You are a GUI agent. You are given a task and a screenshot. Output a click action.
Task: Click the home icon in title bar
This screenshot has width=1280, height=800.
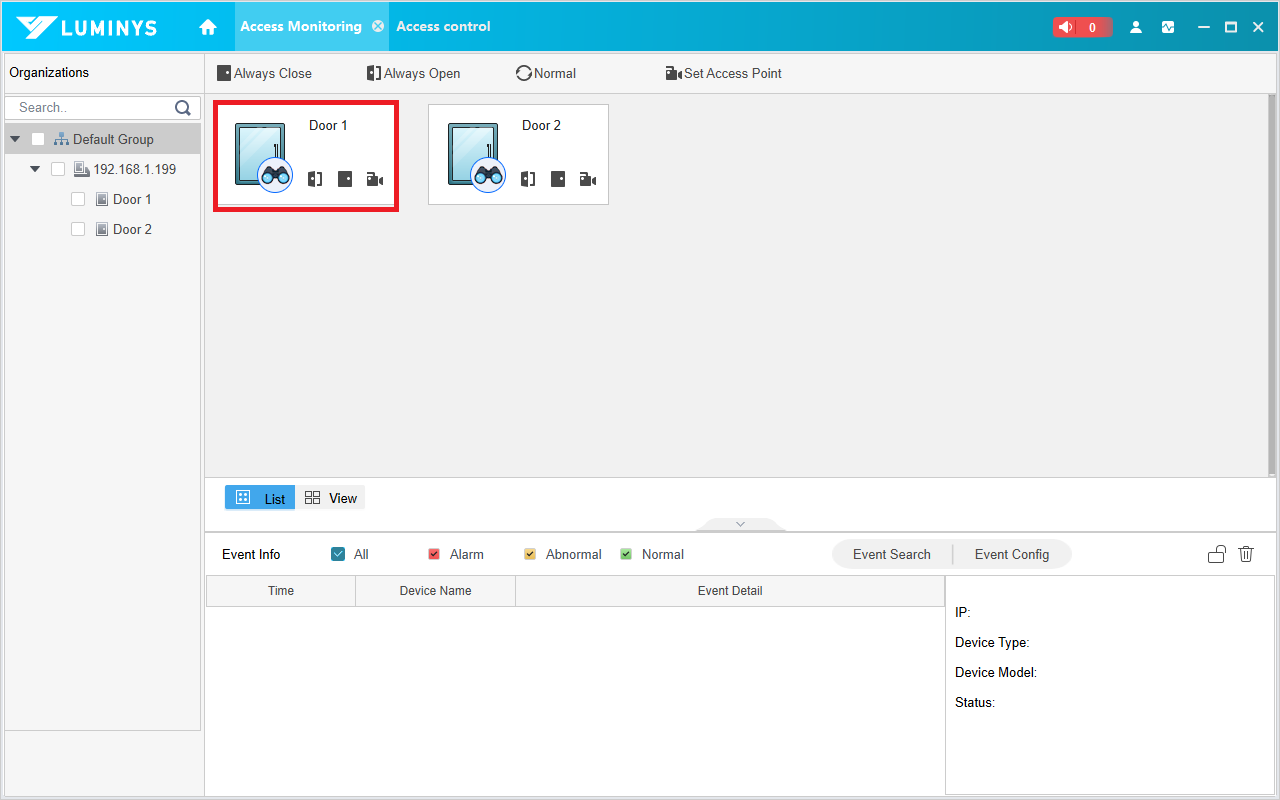(208, 27)
